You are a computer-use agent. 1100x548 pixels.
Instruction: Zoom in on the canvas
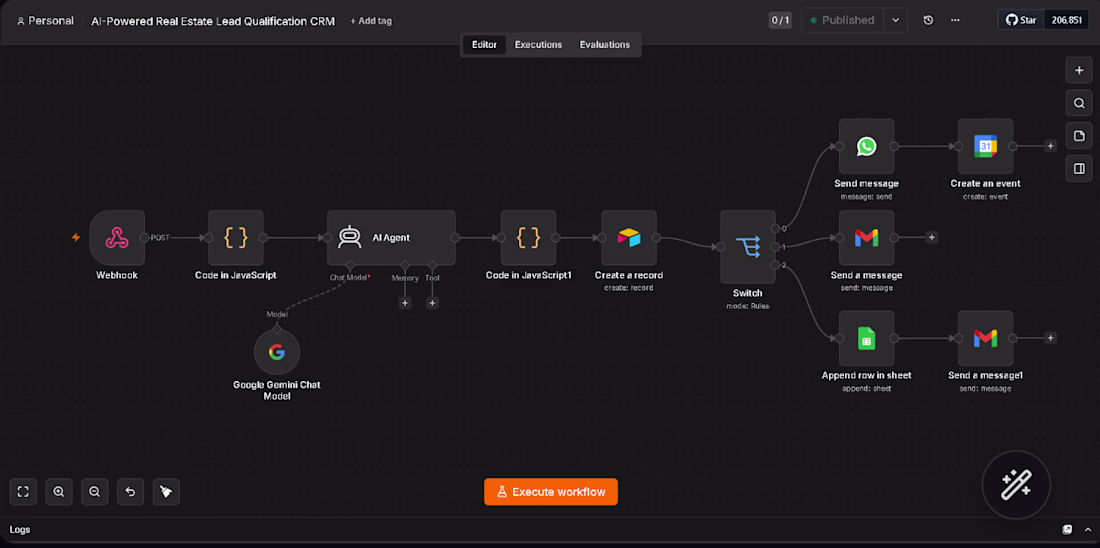click(x=59, y=492)
